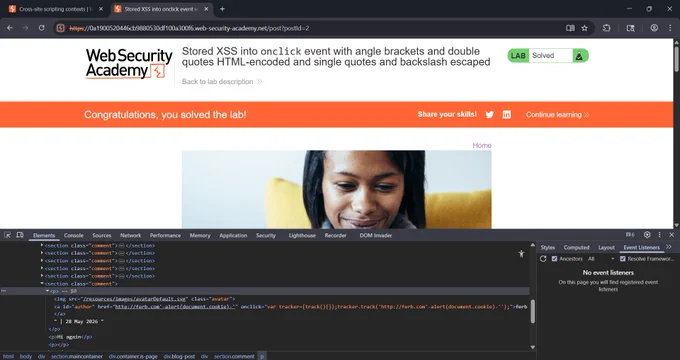This screenshot has width=680, height=360.
Task: Show the Layout sidebar pane
Action: (606, 247)
